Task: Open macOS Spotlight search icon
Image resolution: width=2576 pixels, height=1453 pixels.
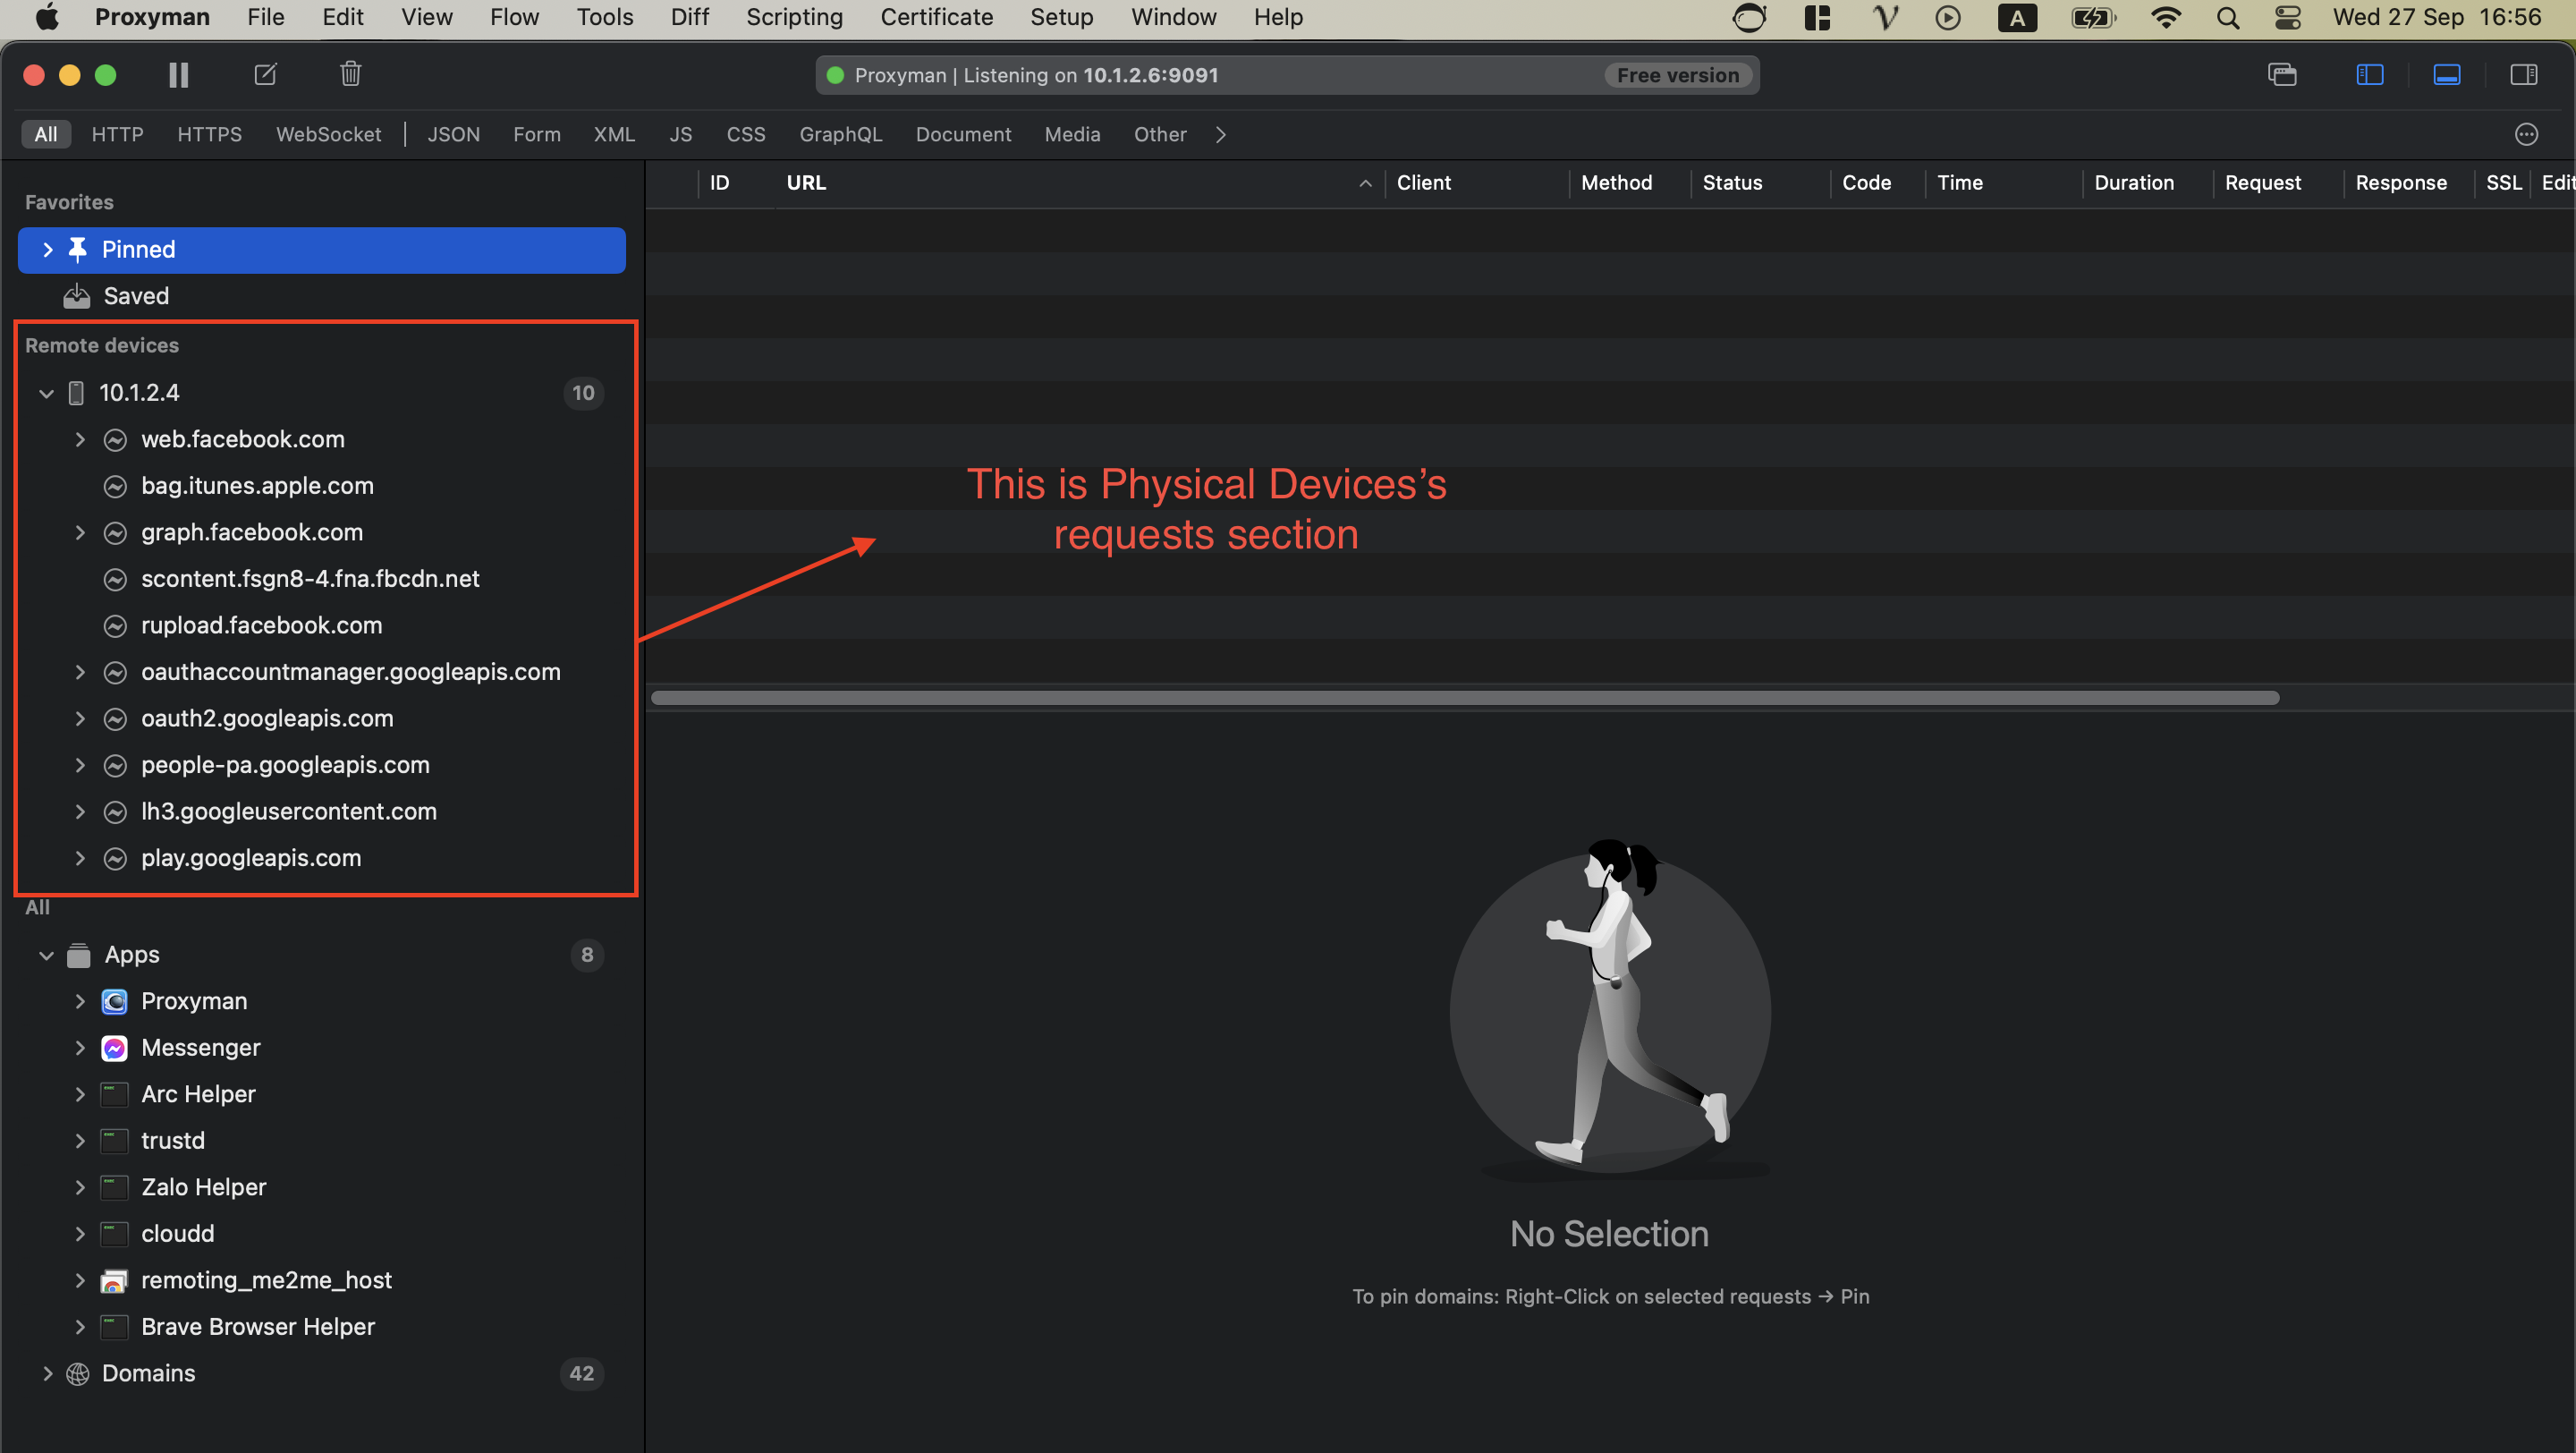Action: [x=2227, y=18]
